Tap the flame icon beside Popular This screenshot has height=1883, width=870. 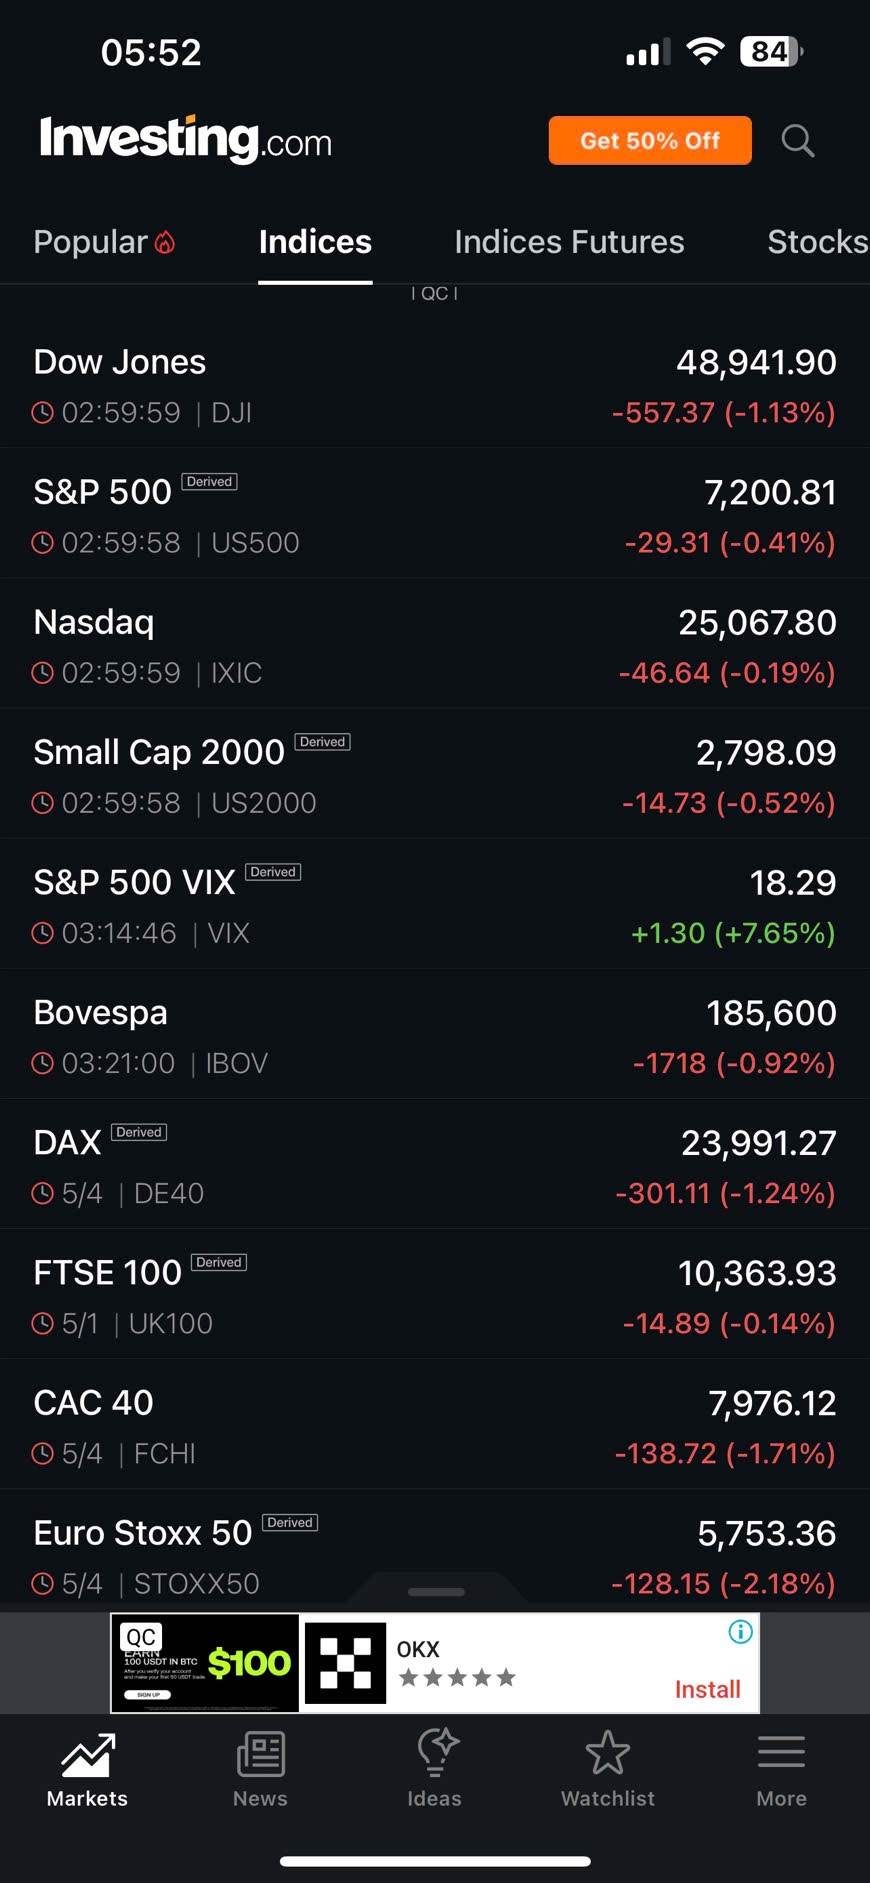tap(165, 242)
